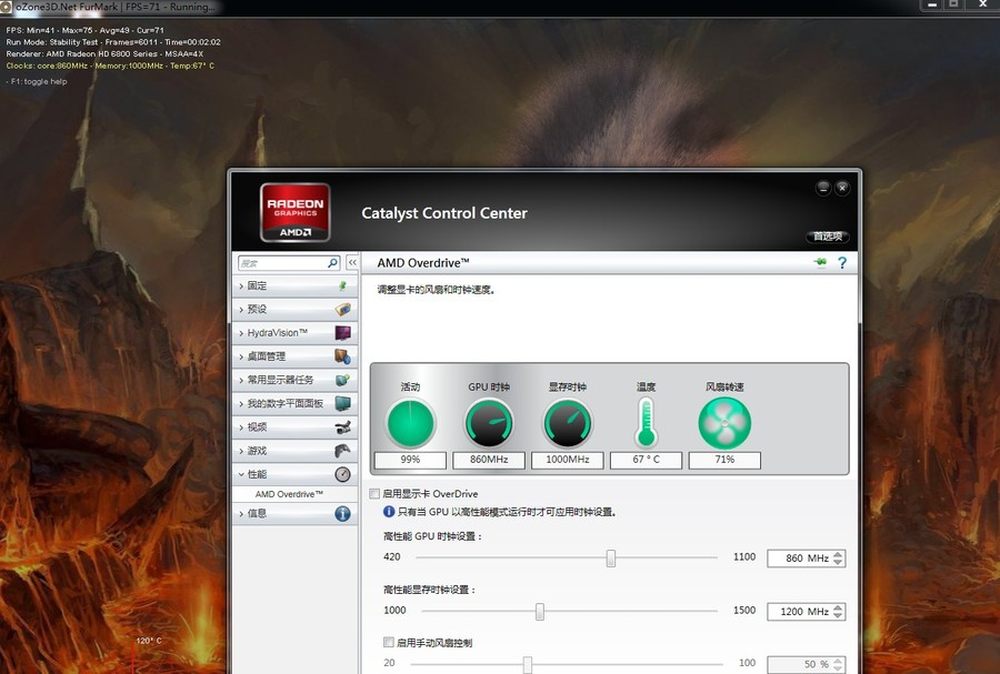Click the 'F1: toggle help' text in FurMark
1000x674 pixels.
coord(36,82)
